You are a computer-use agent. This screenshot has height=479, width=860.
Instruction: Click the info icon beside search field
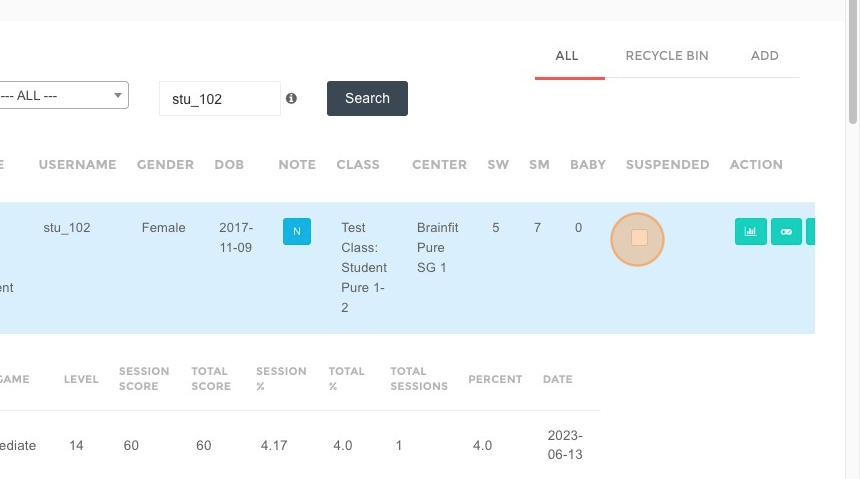pyautogui.click(x=291, y=98)
